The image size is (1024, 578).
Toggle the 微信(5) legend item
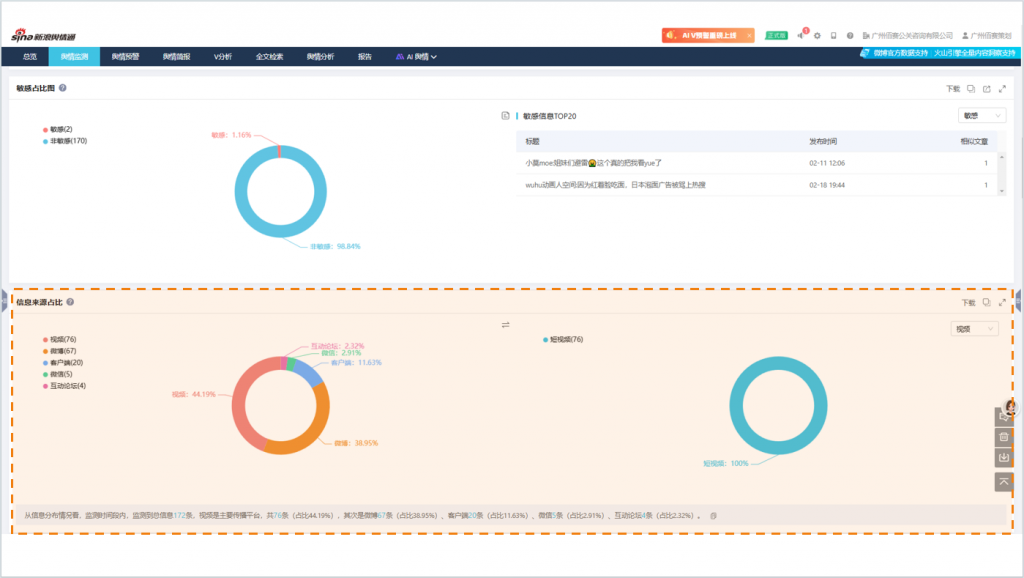click(x=57, y=374)
